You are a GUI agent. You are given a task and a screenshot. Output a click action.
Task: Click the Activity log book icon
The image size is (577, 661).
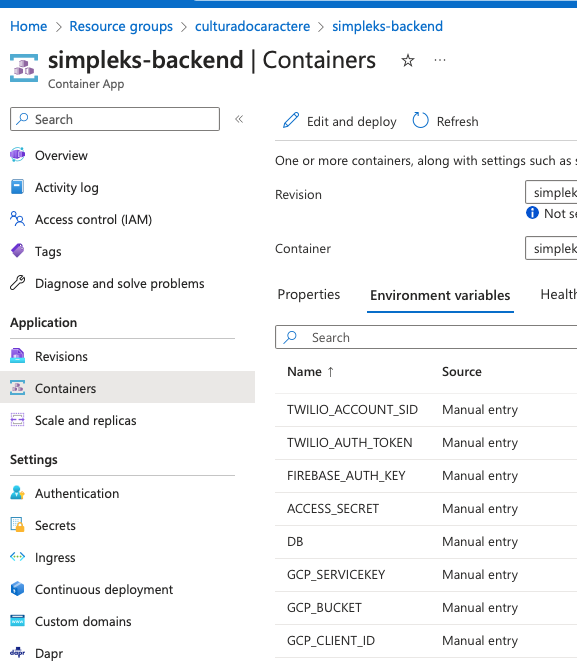coord(17,187)
